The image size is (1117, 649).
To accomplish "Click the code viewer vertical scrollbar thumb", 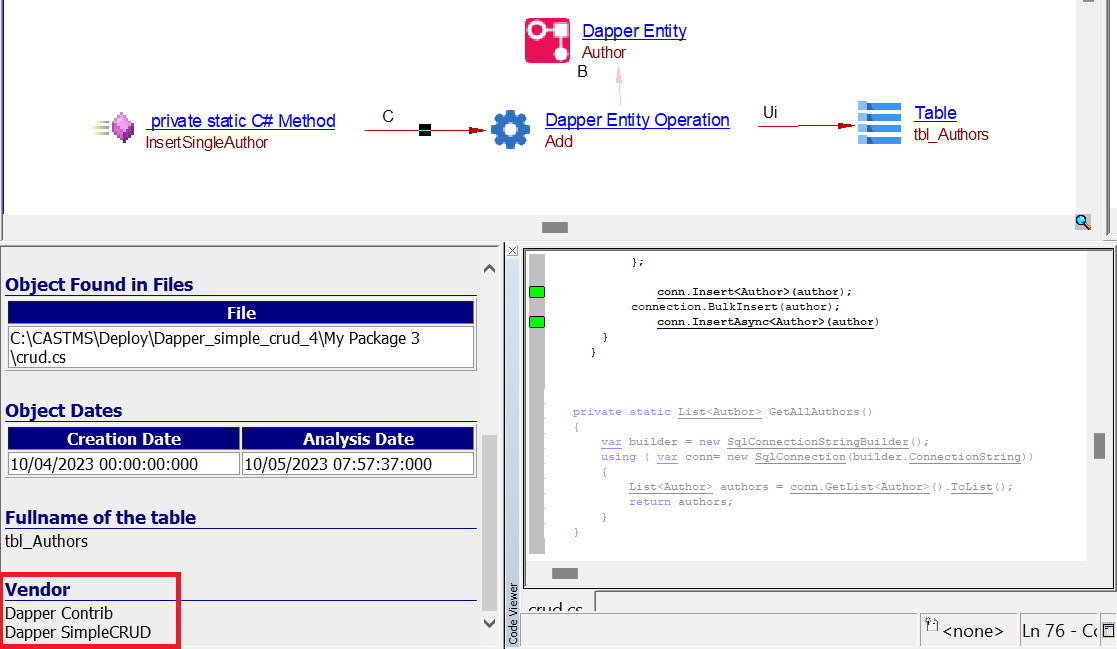I will click(x=1099, y=445).
